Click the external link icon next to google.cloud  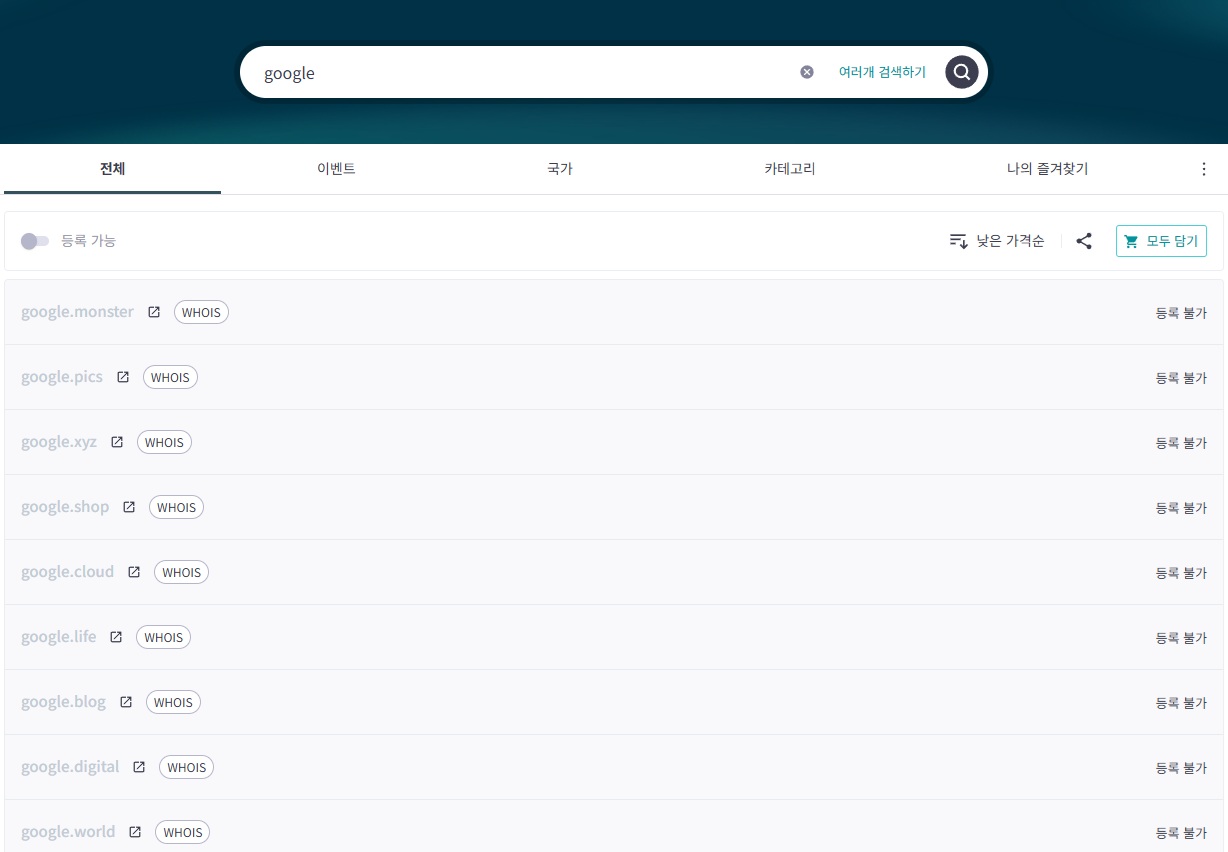[134, 572]
